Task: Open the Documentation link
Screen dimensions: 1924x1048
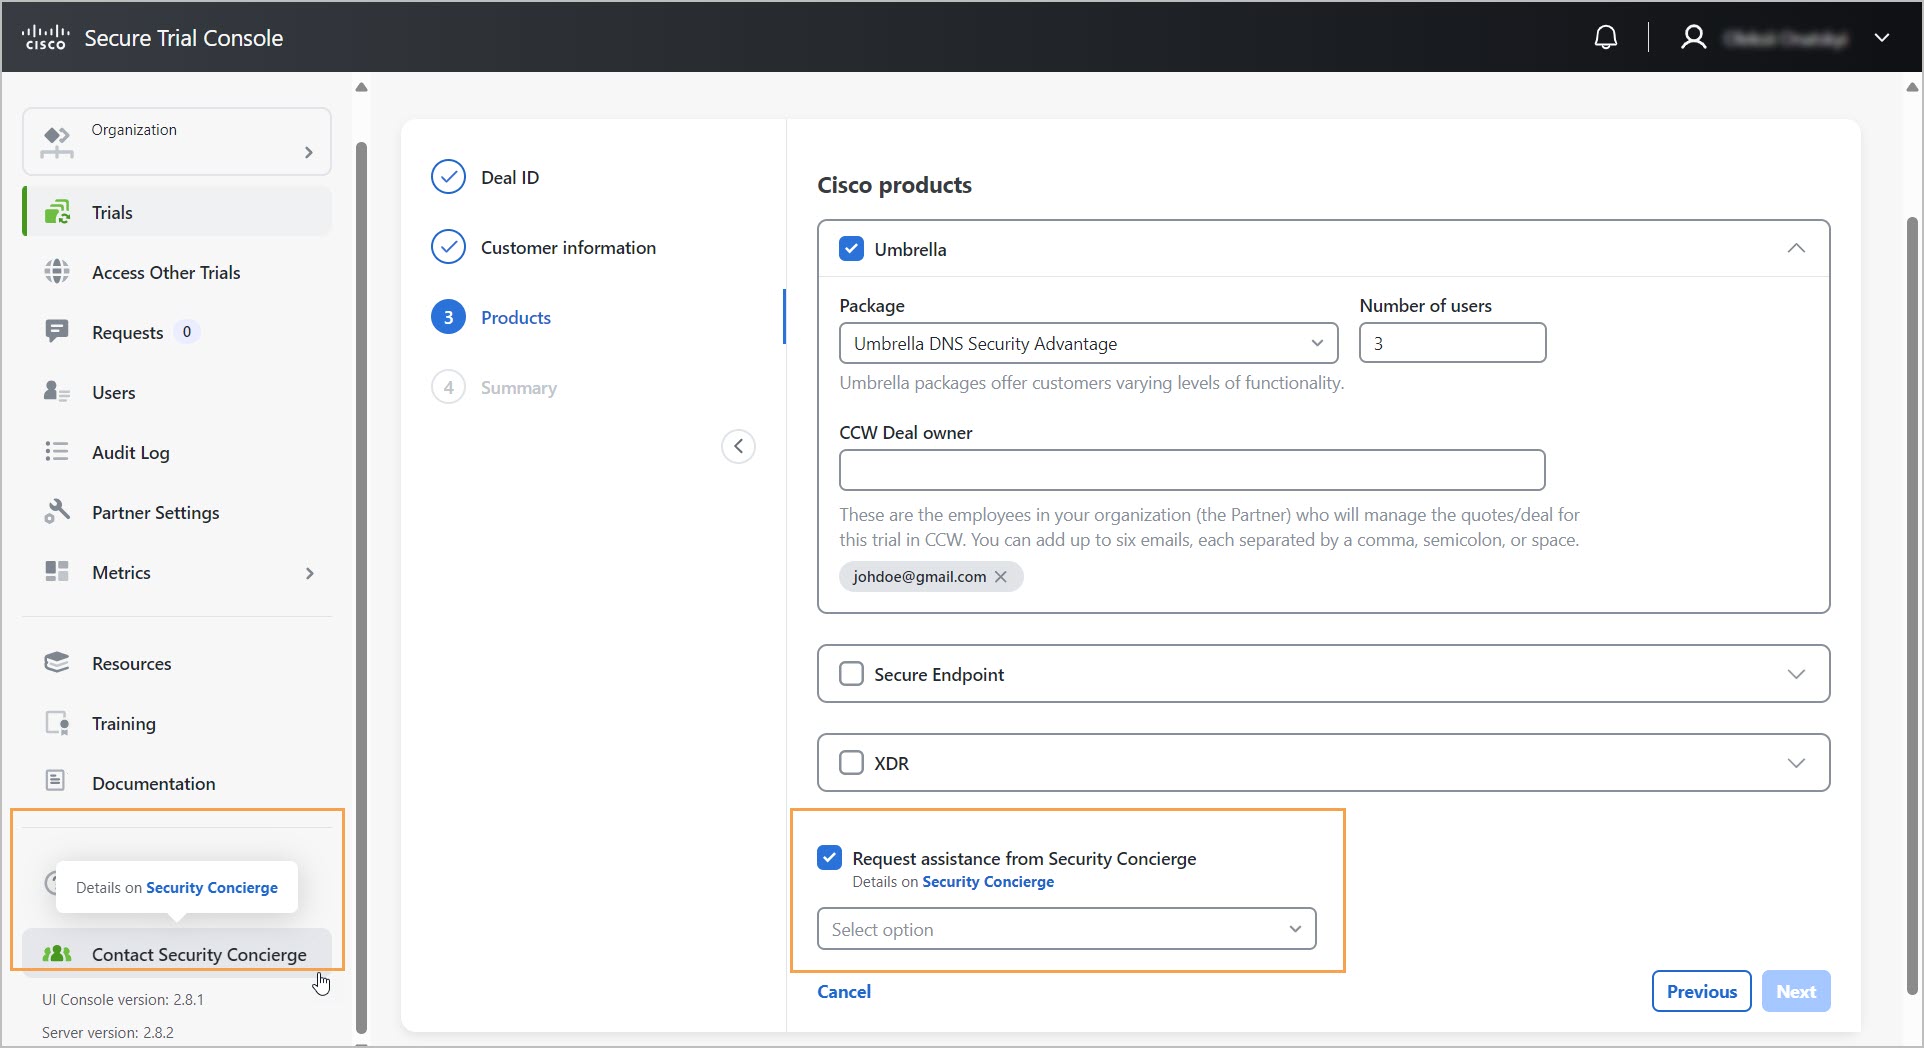Action: tap(153, 783)
